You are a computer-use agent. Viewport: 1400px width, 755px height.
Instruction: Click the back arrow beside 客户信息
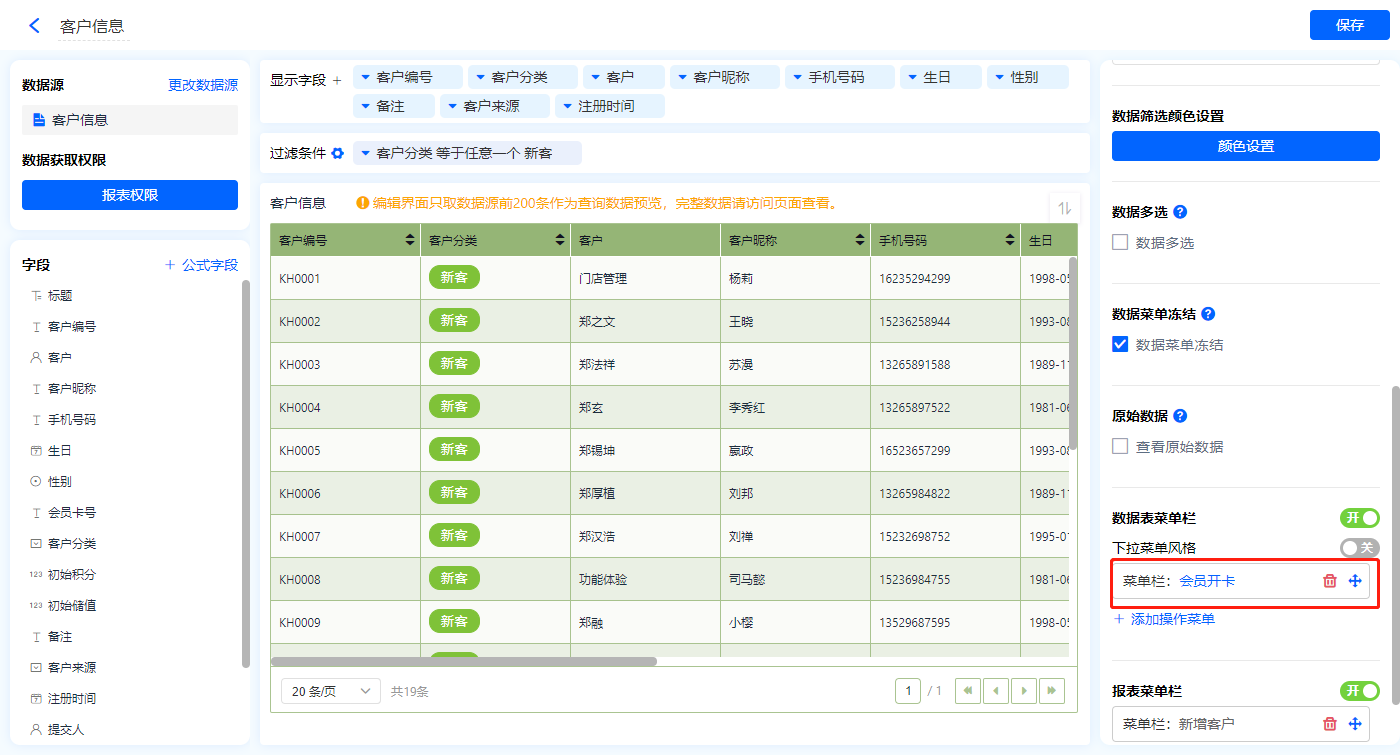tap(35, 26)
